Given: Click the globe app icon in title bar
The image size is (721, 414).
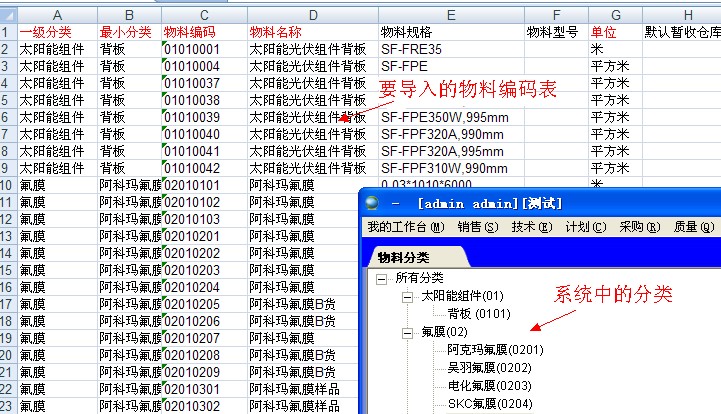Looking at the screenshot, I should tap(374, 201).
